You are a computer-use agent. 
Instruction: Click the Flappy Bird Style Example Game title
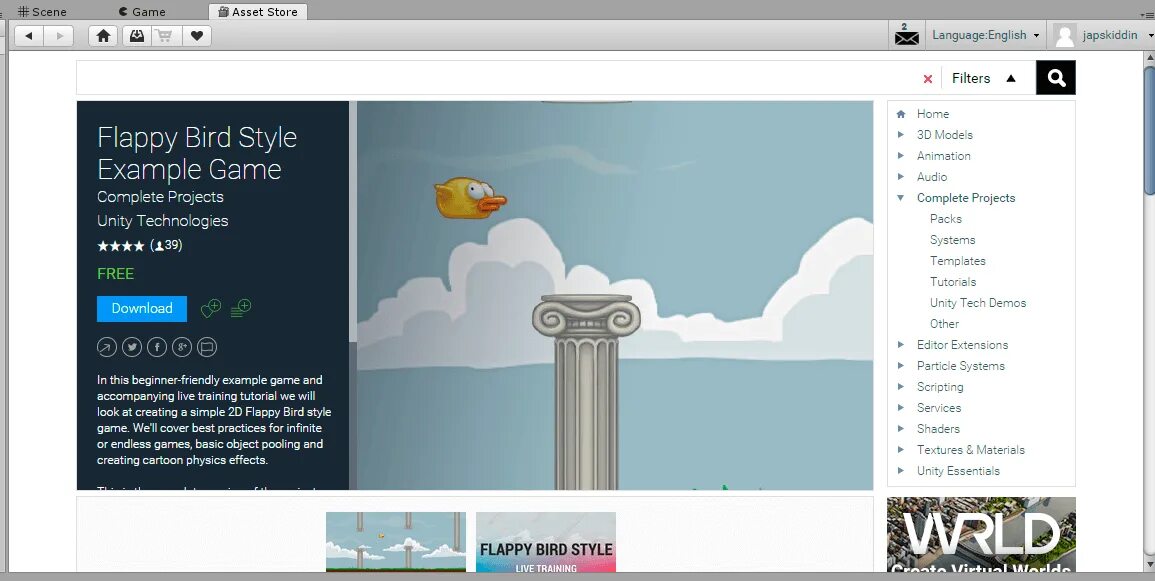[197, 153]
